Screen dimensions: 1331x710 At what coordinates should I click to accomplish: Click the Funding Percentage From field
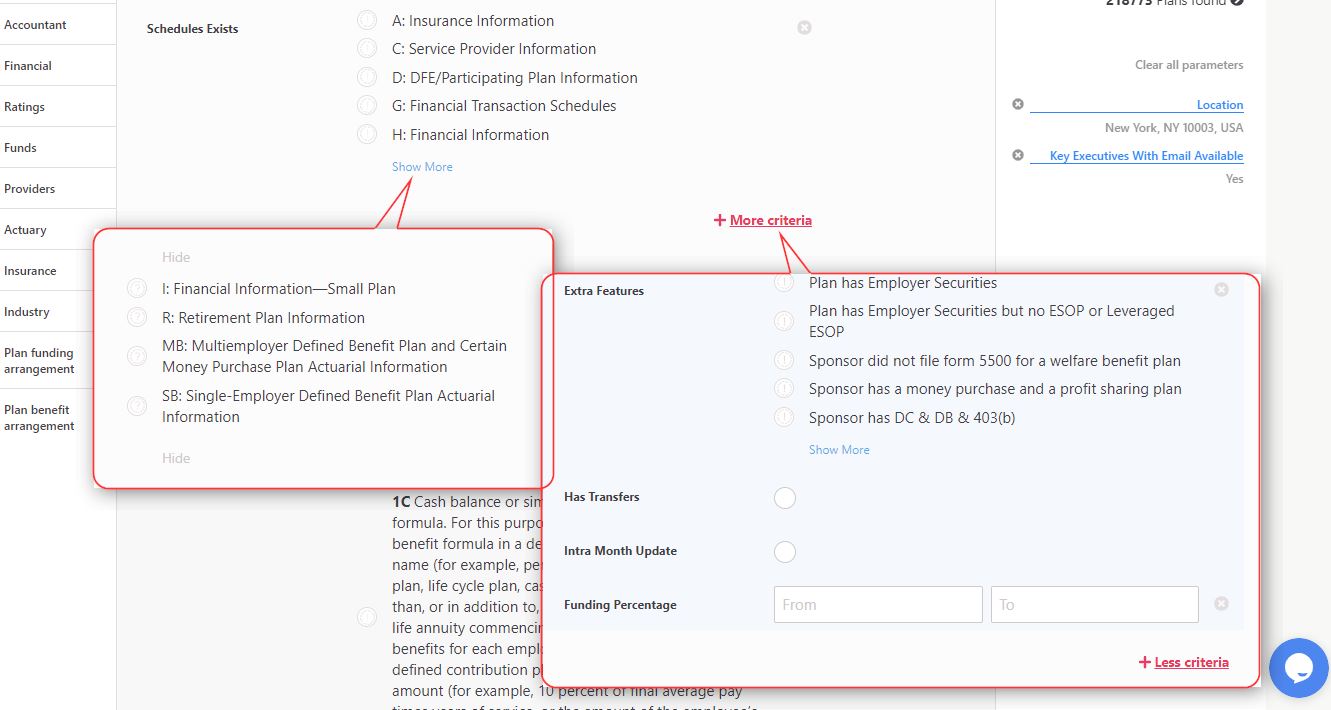877,605
